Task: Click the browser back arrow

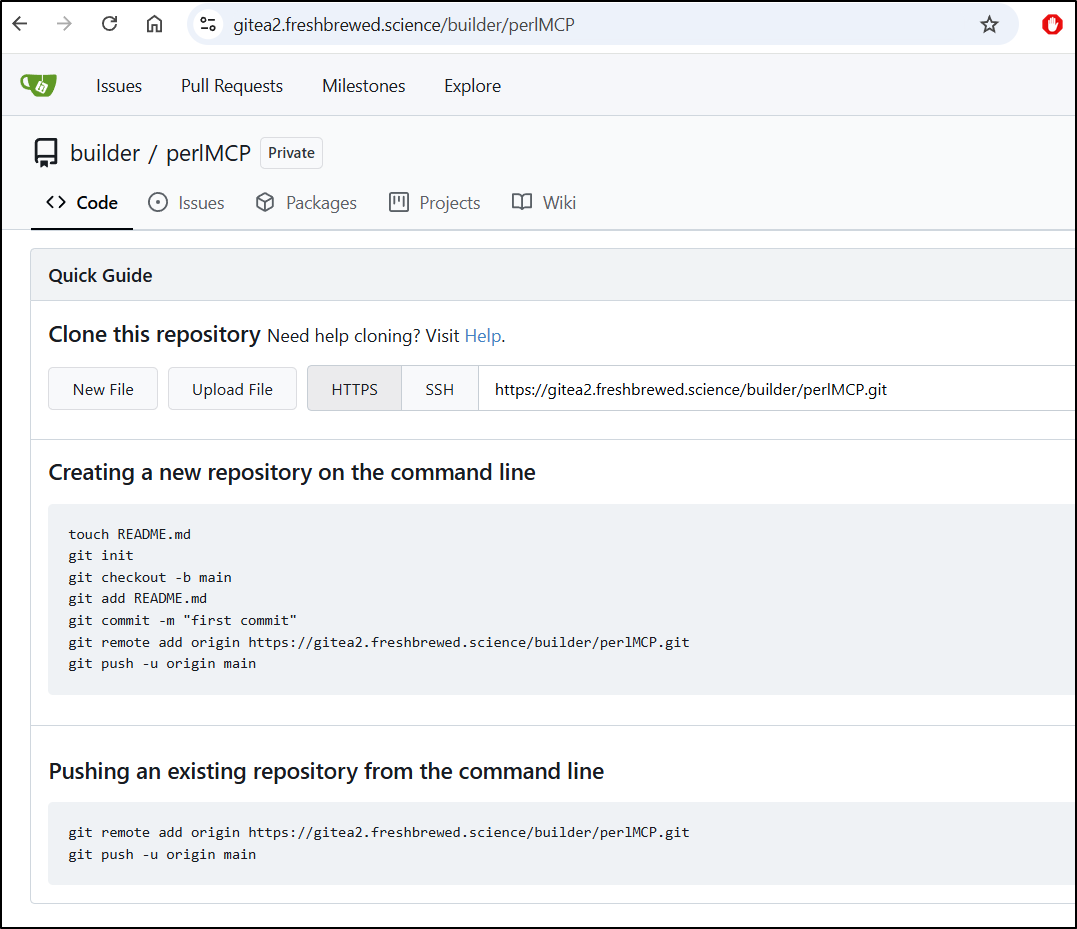Action: click(20, 24)
